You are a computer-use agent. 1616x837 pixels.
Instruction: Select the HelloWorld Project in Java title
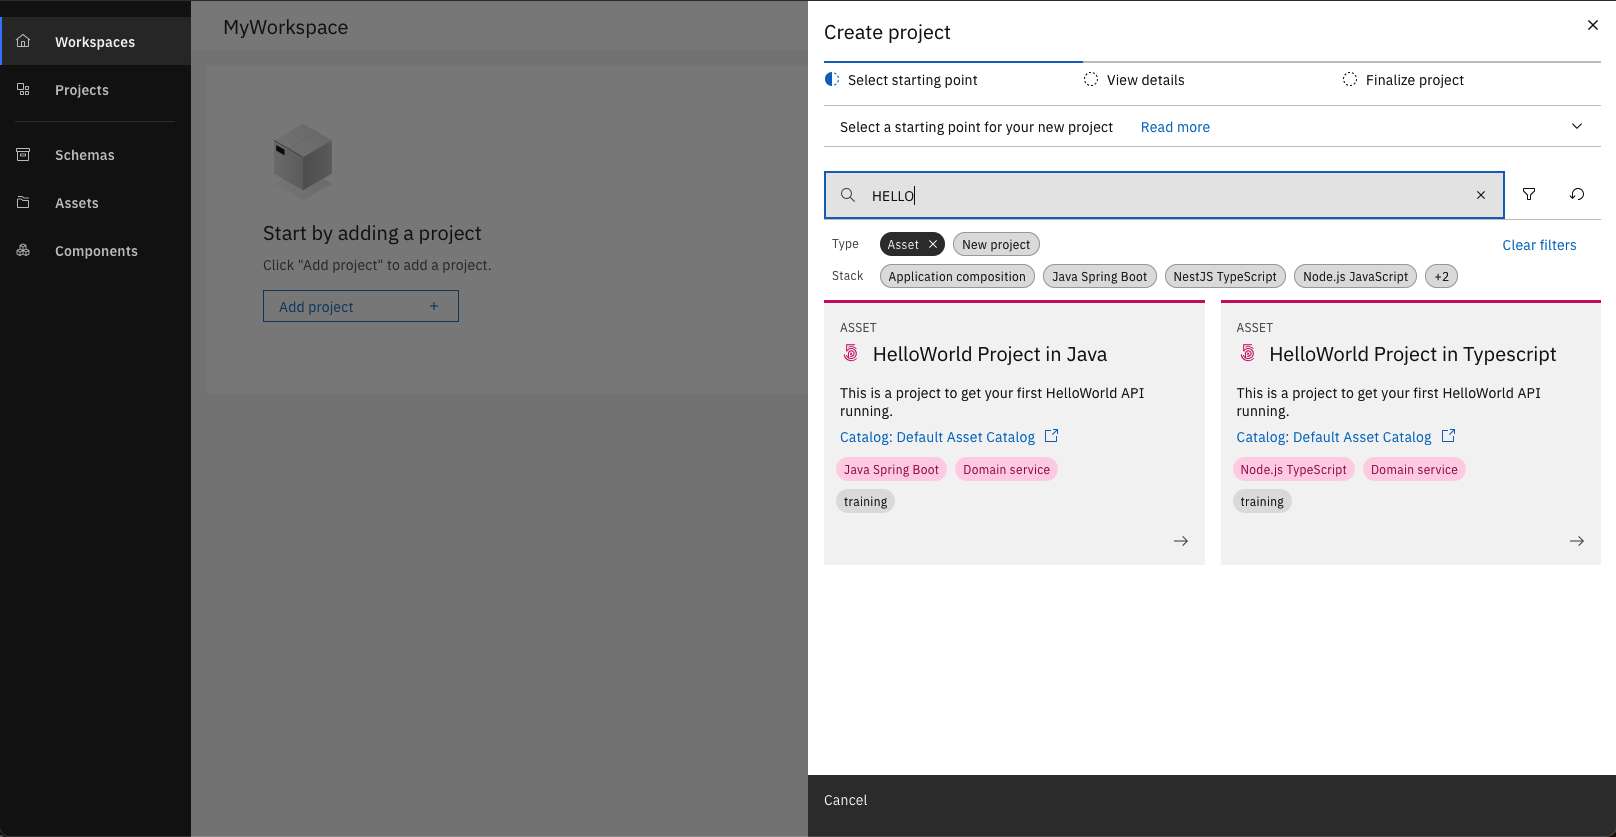pos(990,354)
